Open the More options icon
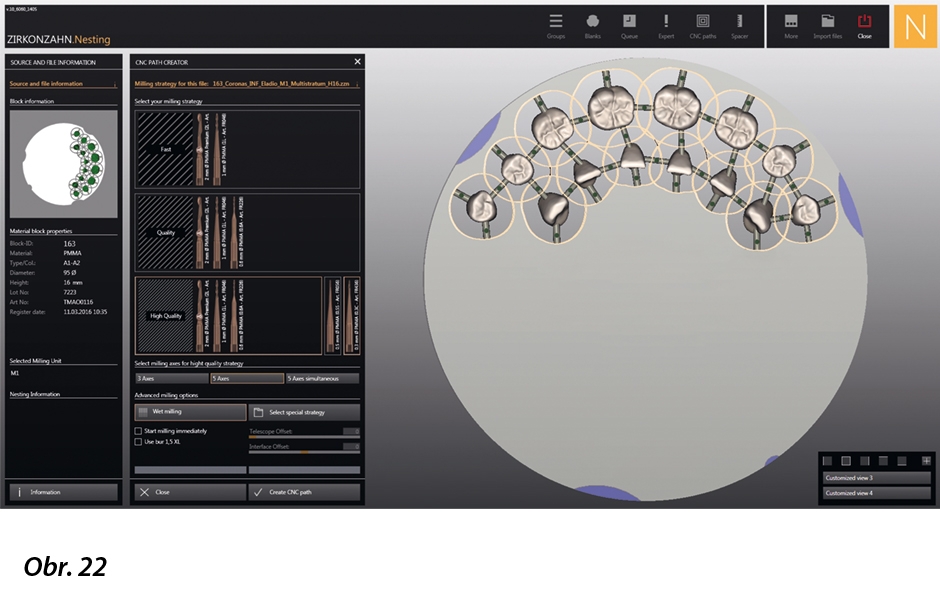 [x=791, y=26]
